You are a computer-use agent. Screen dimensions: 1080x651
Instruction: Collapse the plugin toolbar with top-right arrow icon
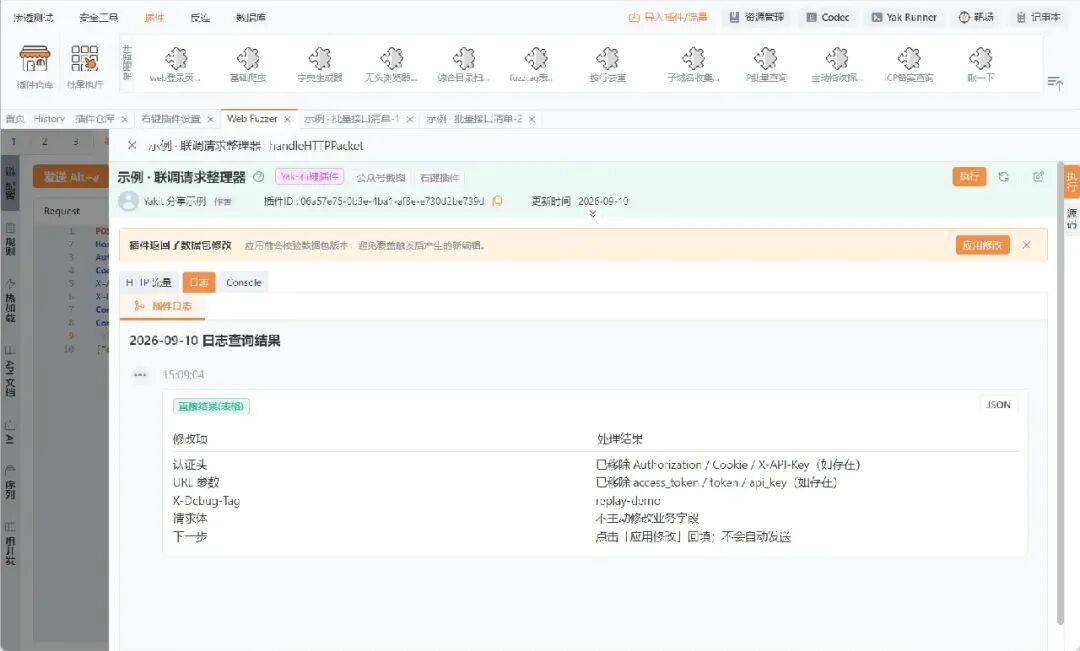tap(1055, 83)
